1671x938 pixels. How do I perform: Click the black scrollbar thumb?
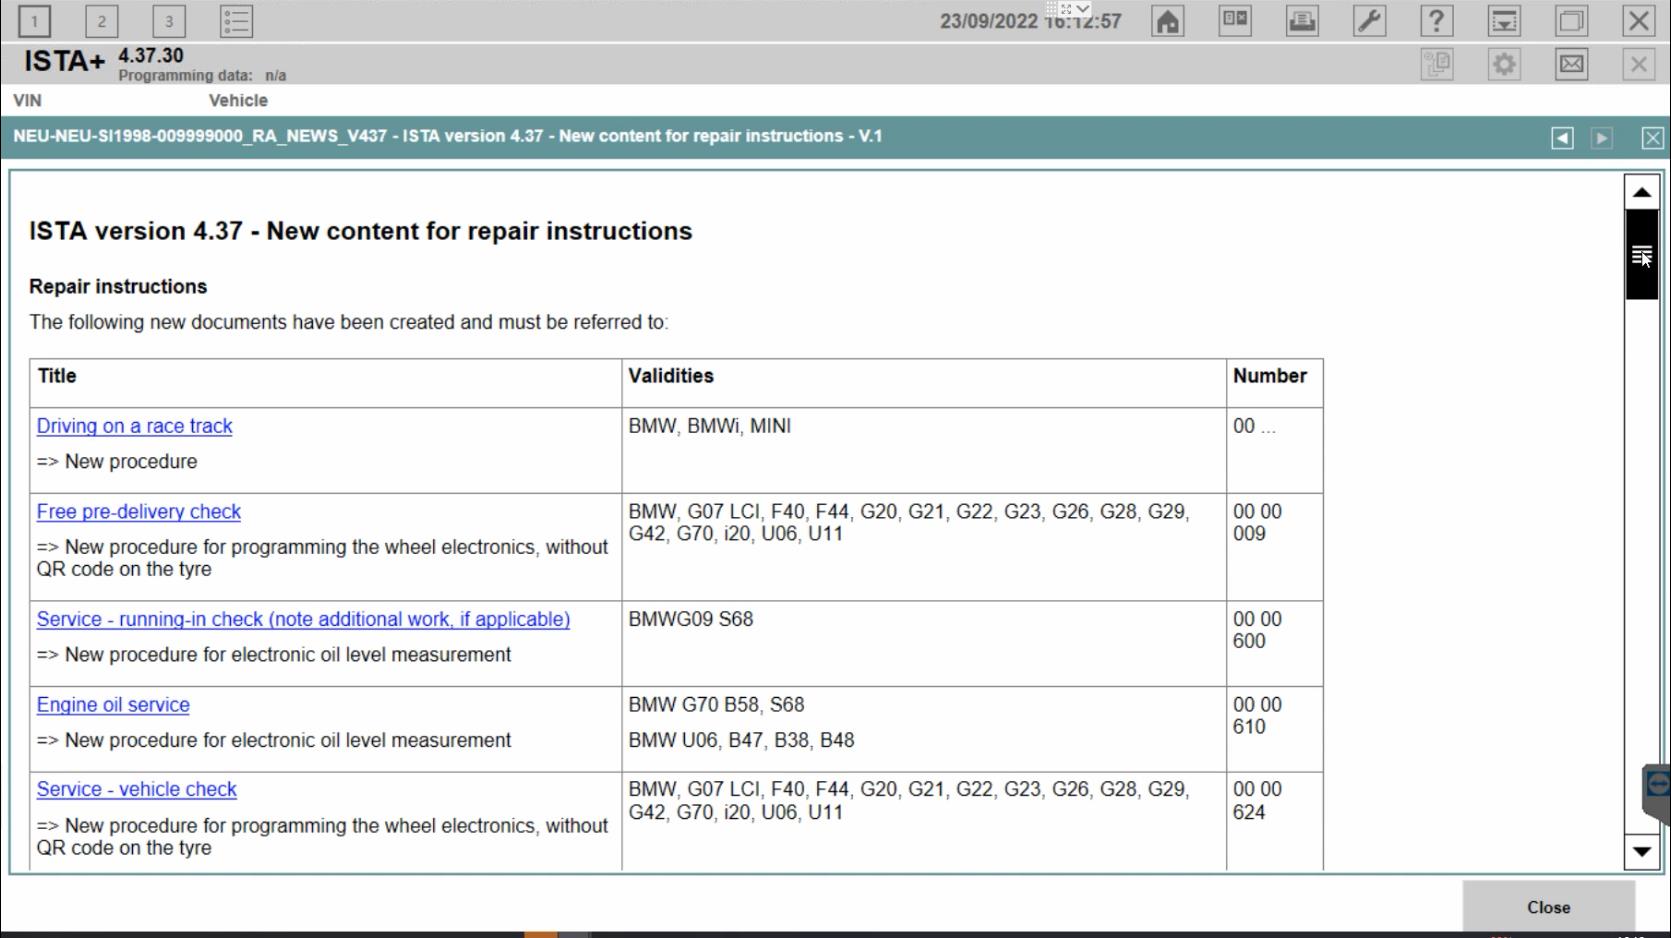1641,255
